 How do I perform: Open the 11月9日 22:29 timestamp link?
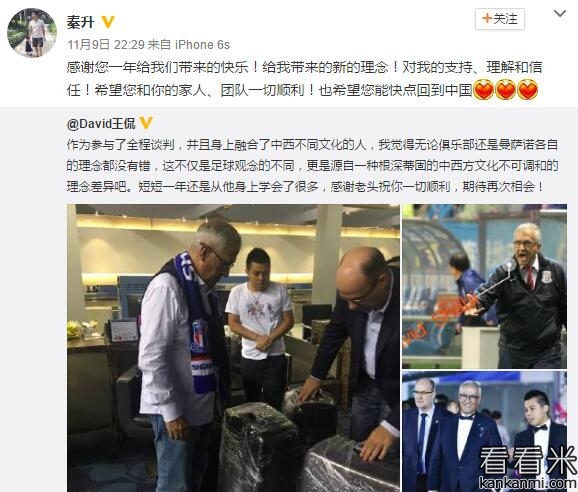(x=106, y=45)
